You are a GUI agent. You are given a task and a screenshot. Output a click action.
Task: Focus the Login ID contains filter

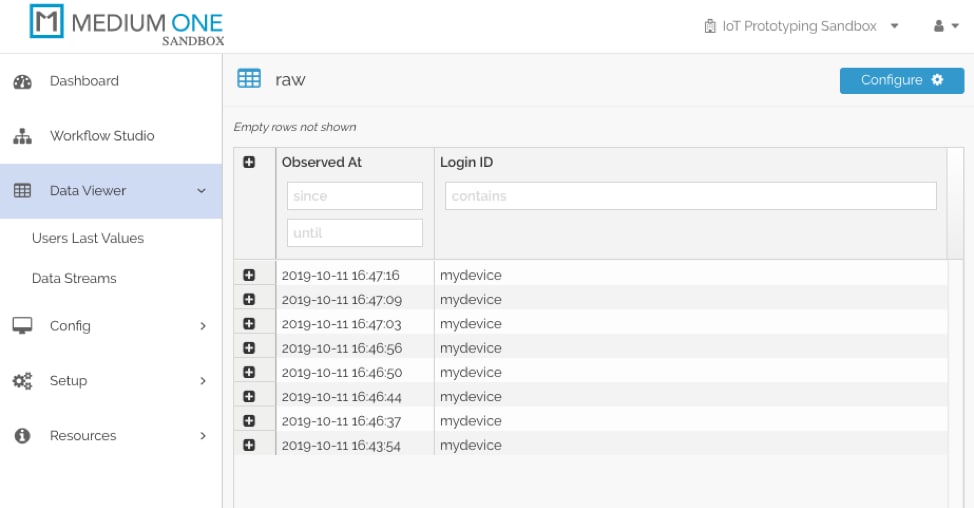[x=690, y=196]
